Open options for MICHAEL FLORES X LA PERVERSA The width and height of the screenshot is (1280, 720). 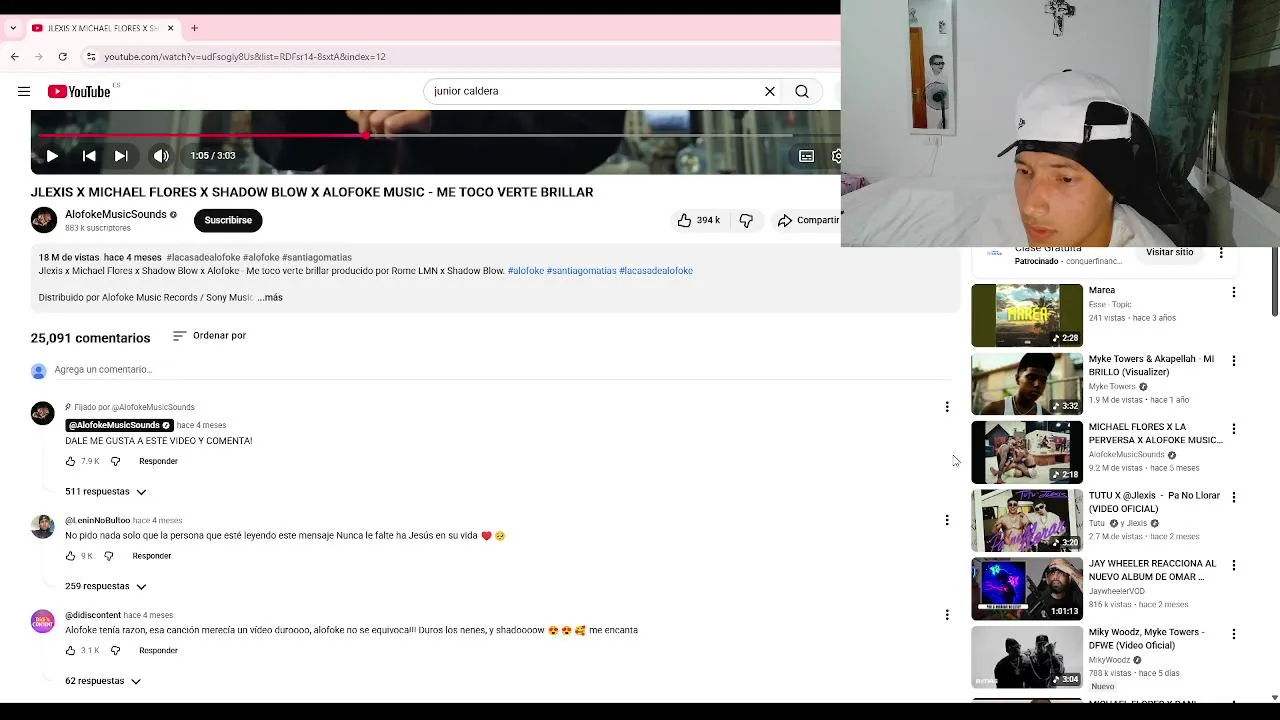click(1233, 429)
